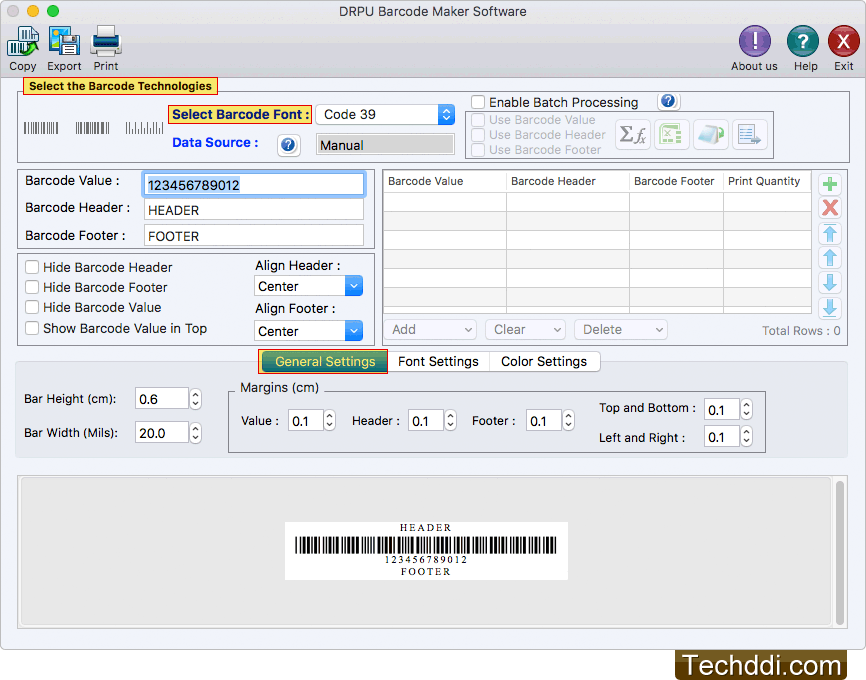
Task: Click the Copy barcode toolbar icon
Action: [23, 41]
